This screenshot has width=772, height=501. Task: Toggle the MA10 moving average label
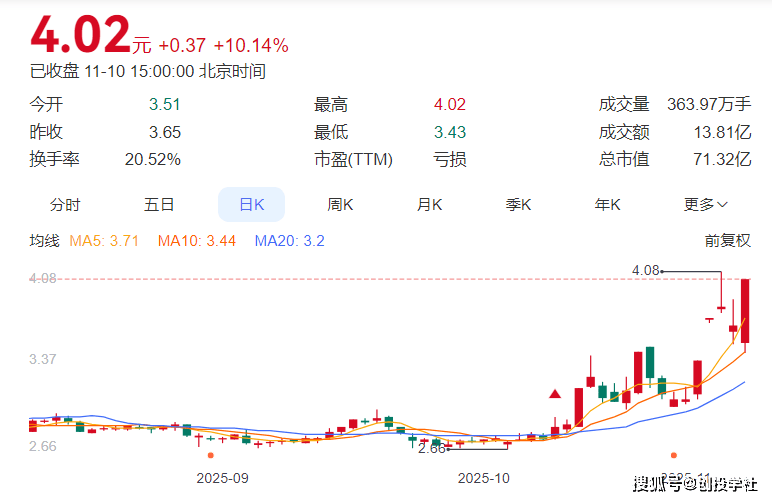point(196,241)
